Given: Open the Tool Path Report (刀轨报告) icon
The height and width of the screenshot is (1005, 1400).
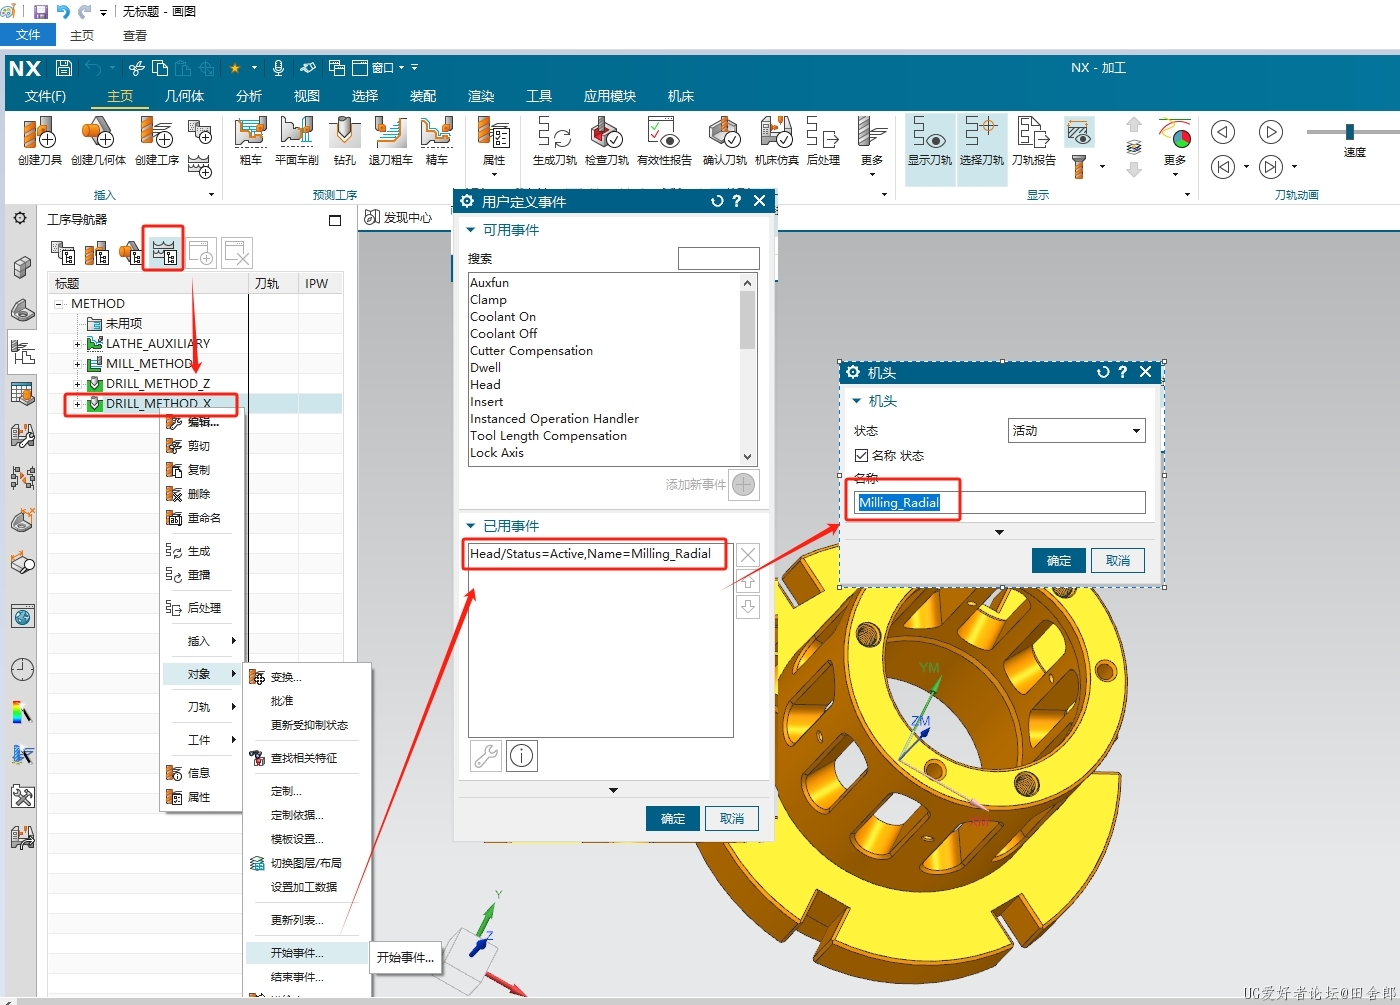Looking at the screenshot, I should pos(1033,141).
